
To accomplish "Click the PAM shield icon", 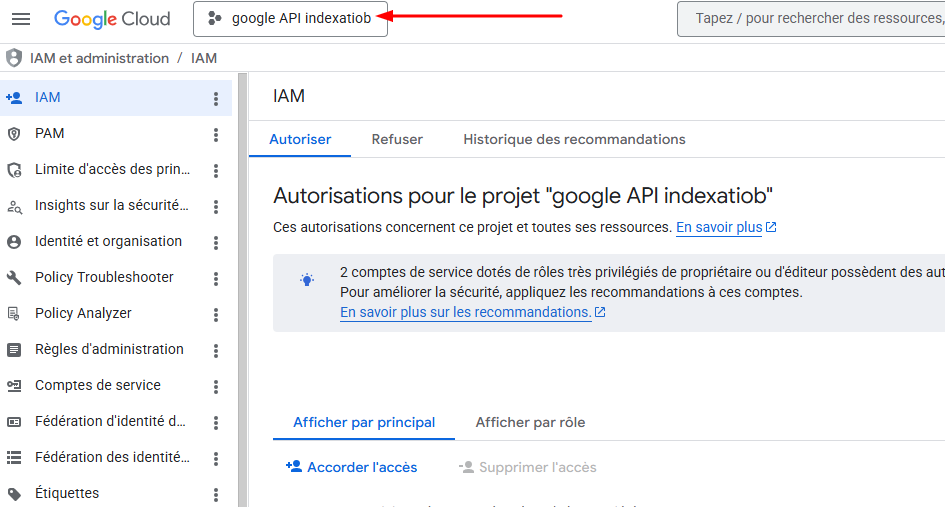I will 14,134.
